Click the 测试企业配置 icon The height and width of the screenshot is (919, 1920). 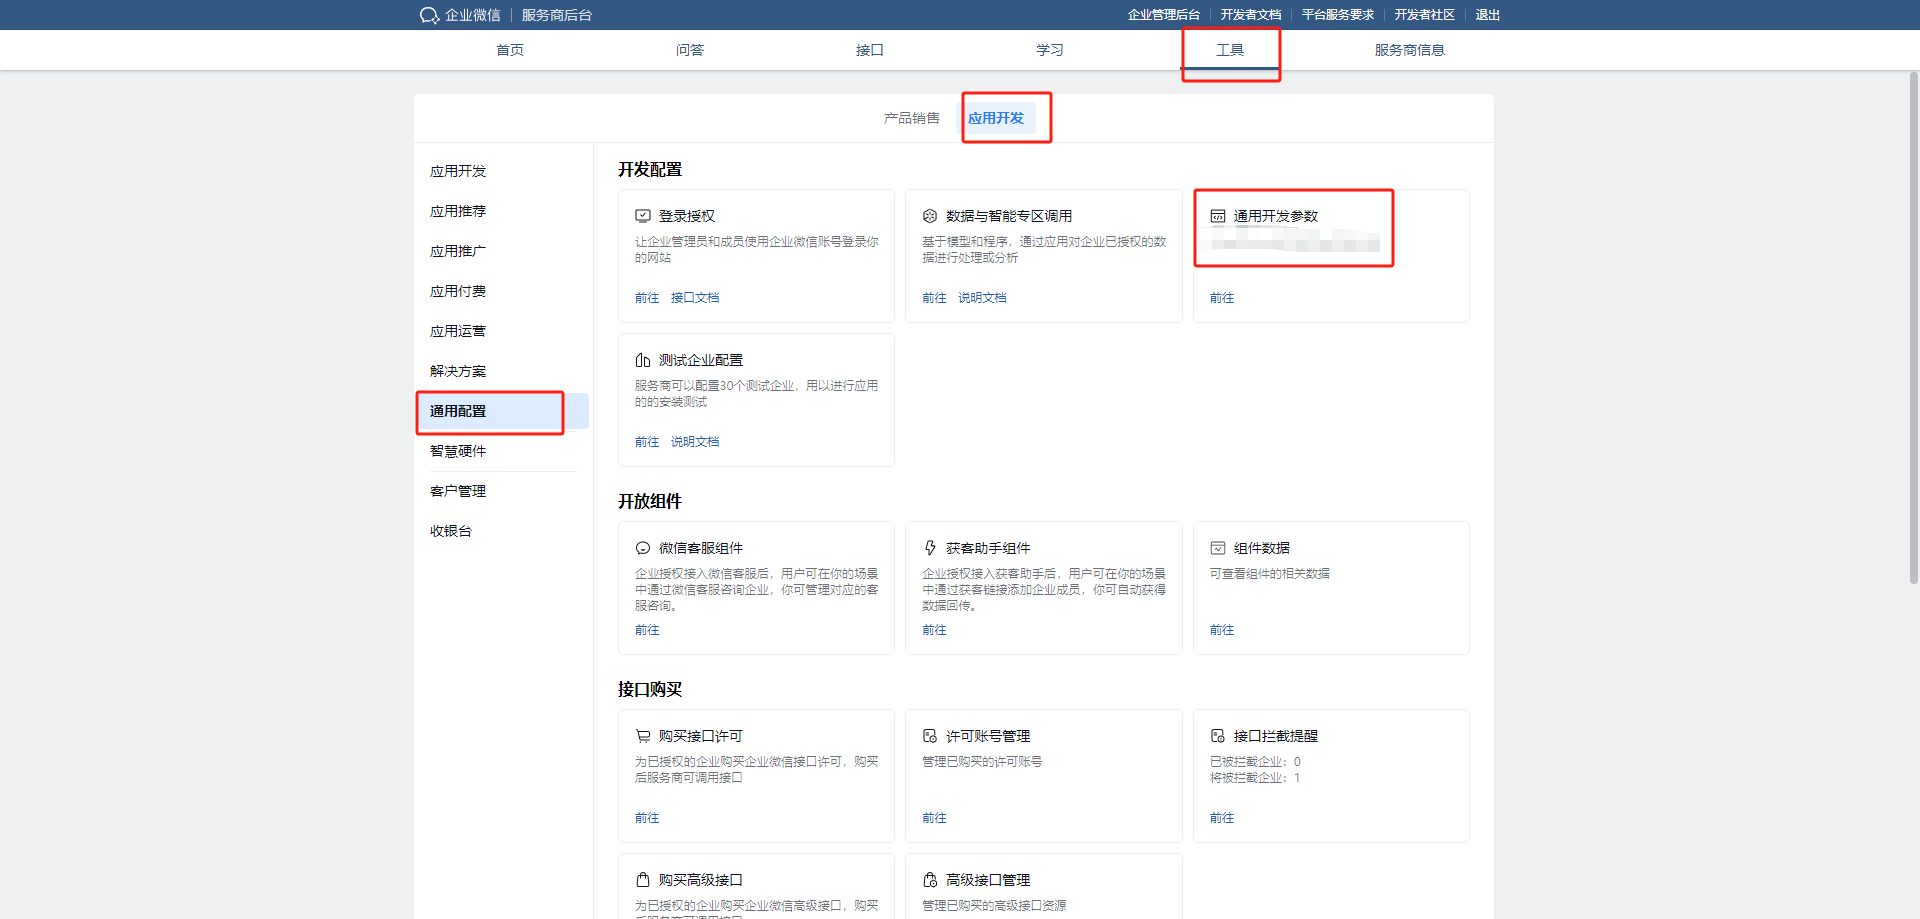[643, 360]
